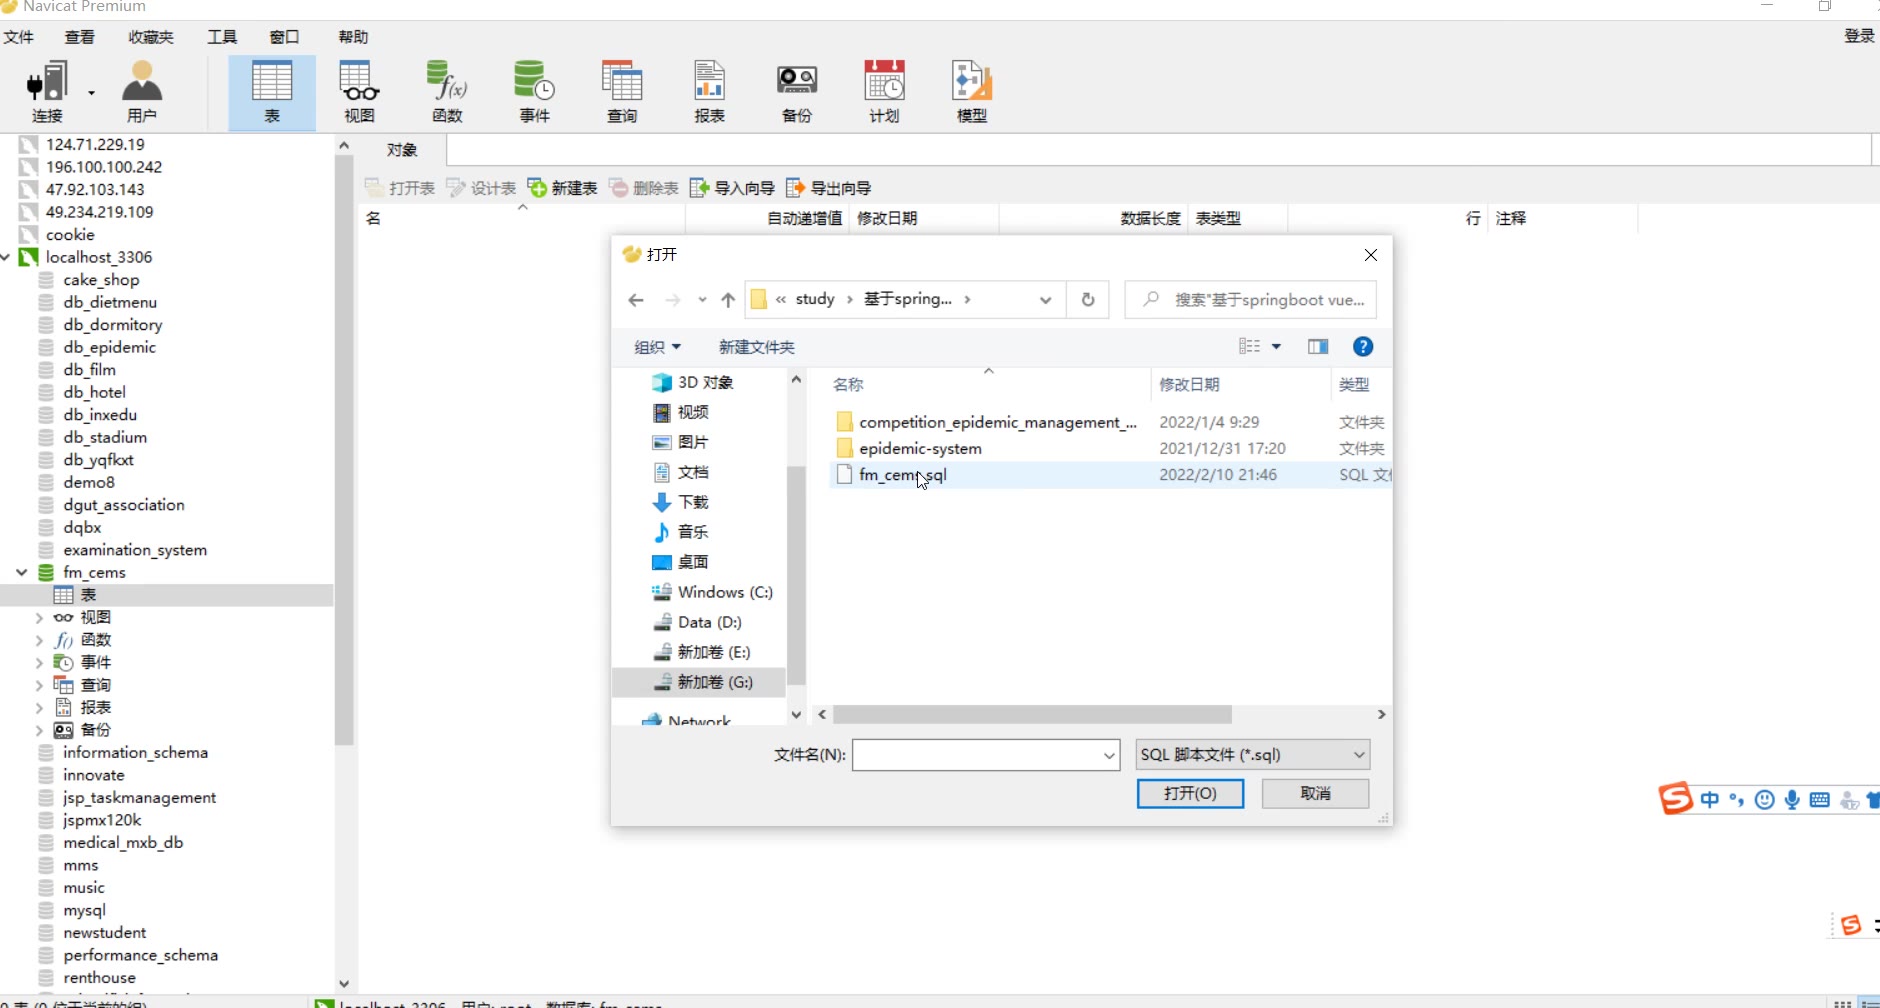Open the file type SQL filter dropdown
The height and width of the screenshot is (1008, 1880).
point(1252,754)
